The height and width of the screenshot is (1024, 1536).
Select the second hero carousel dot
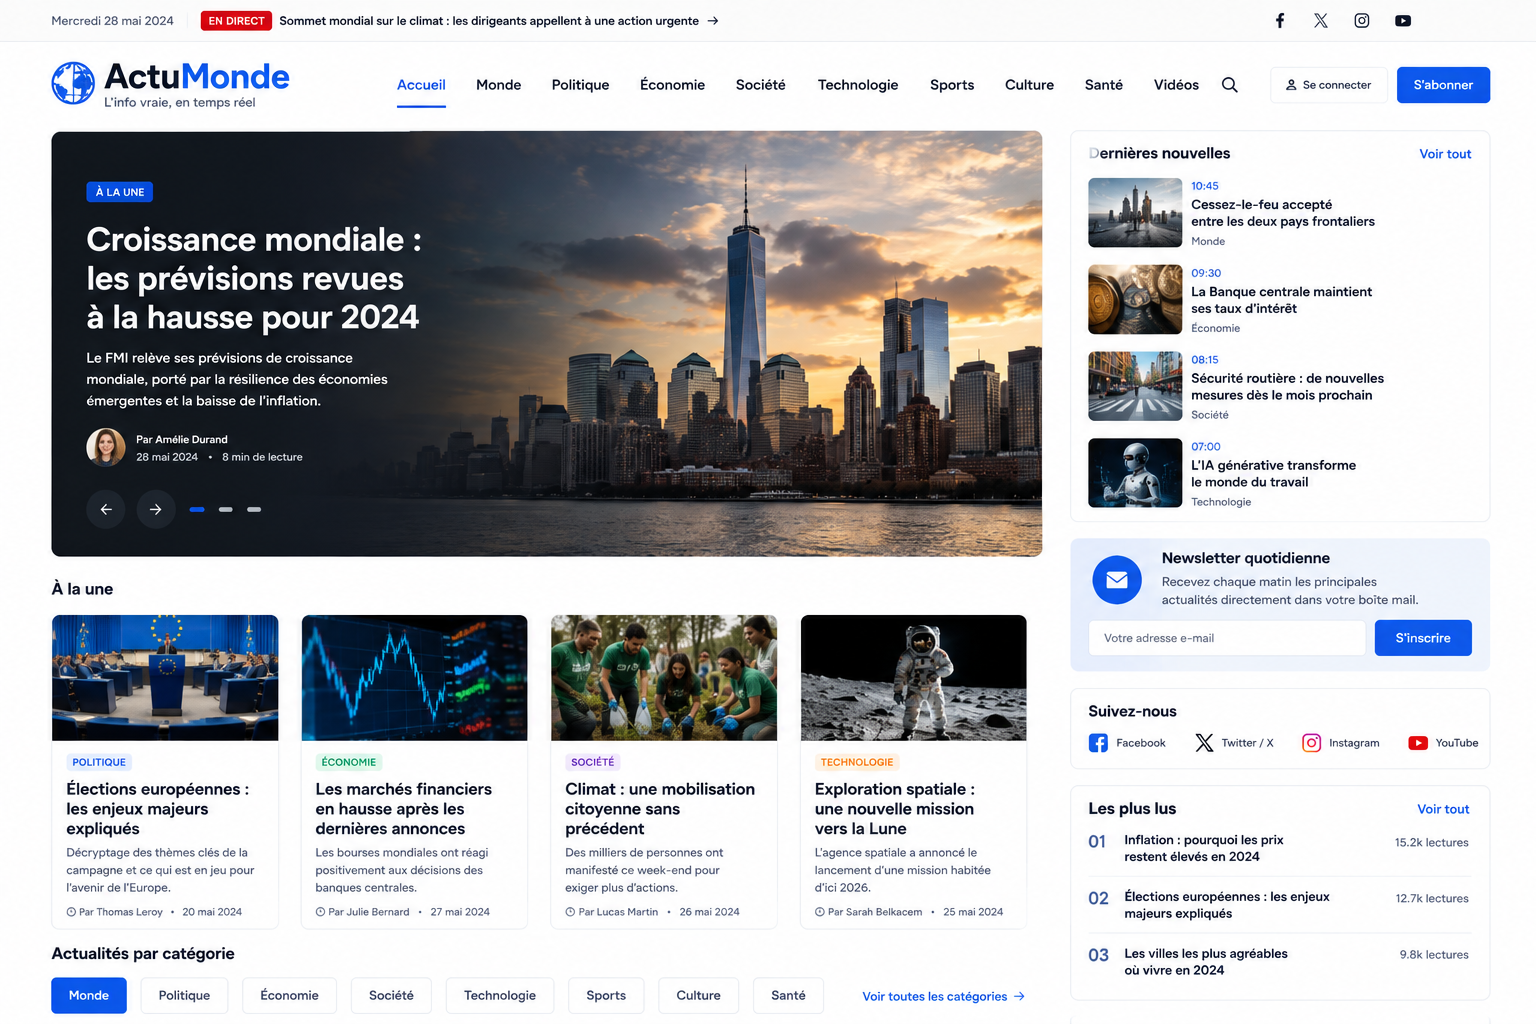pos(226,509)
